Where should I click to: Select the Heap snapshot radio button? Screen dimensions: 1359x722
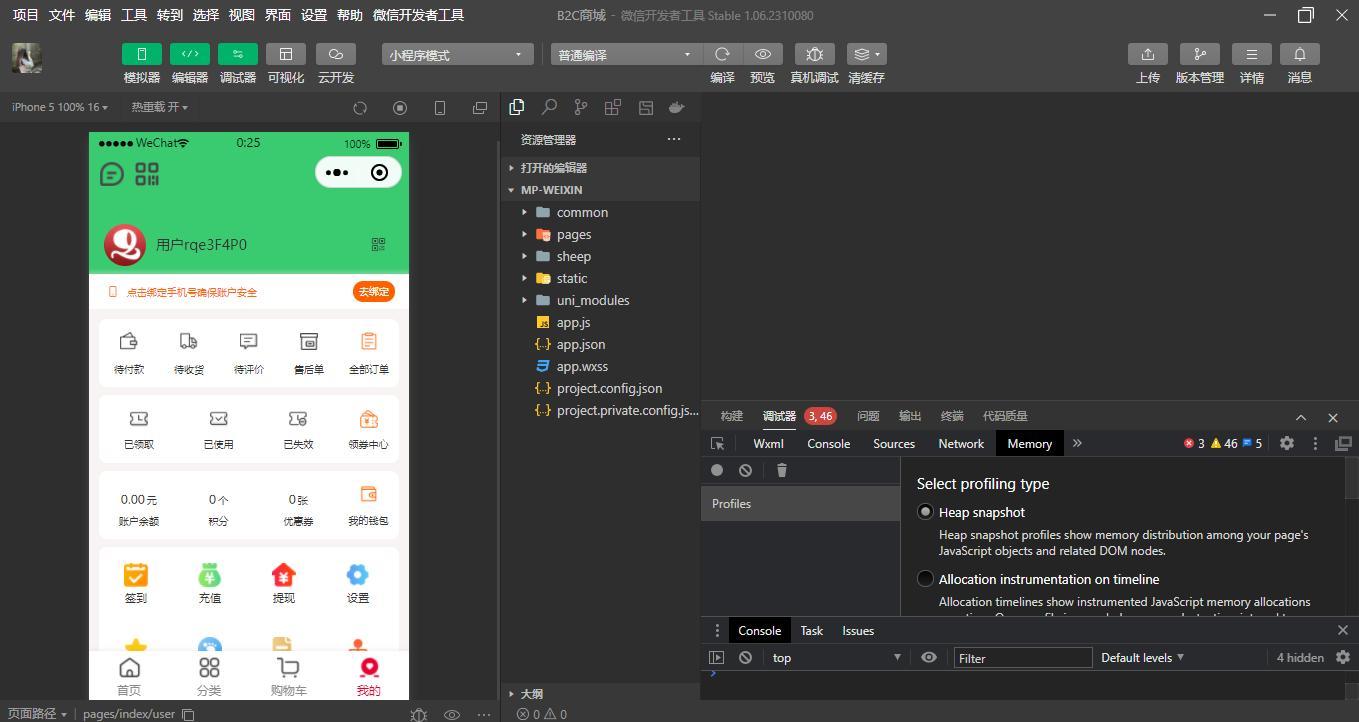(x=926, y=512)
